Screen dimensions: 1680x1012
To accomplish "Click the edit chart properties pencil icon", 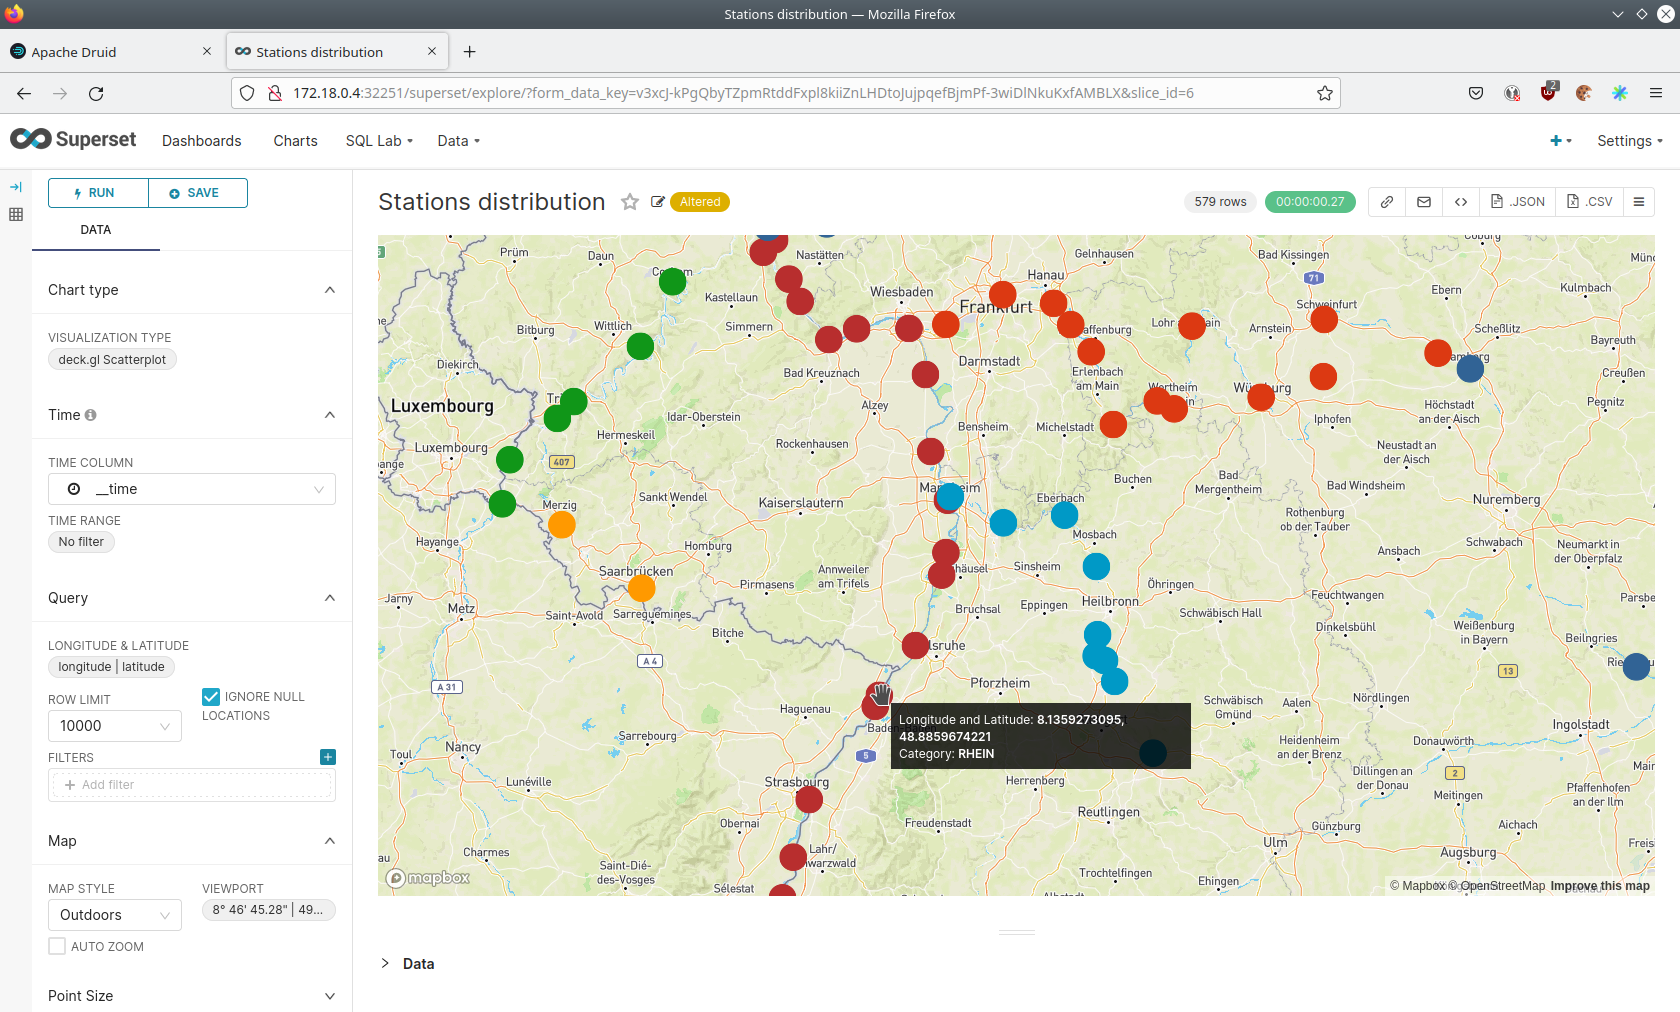I will pos(657,202).
